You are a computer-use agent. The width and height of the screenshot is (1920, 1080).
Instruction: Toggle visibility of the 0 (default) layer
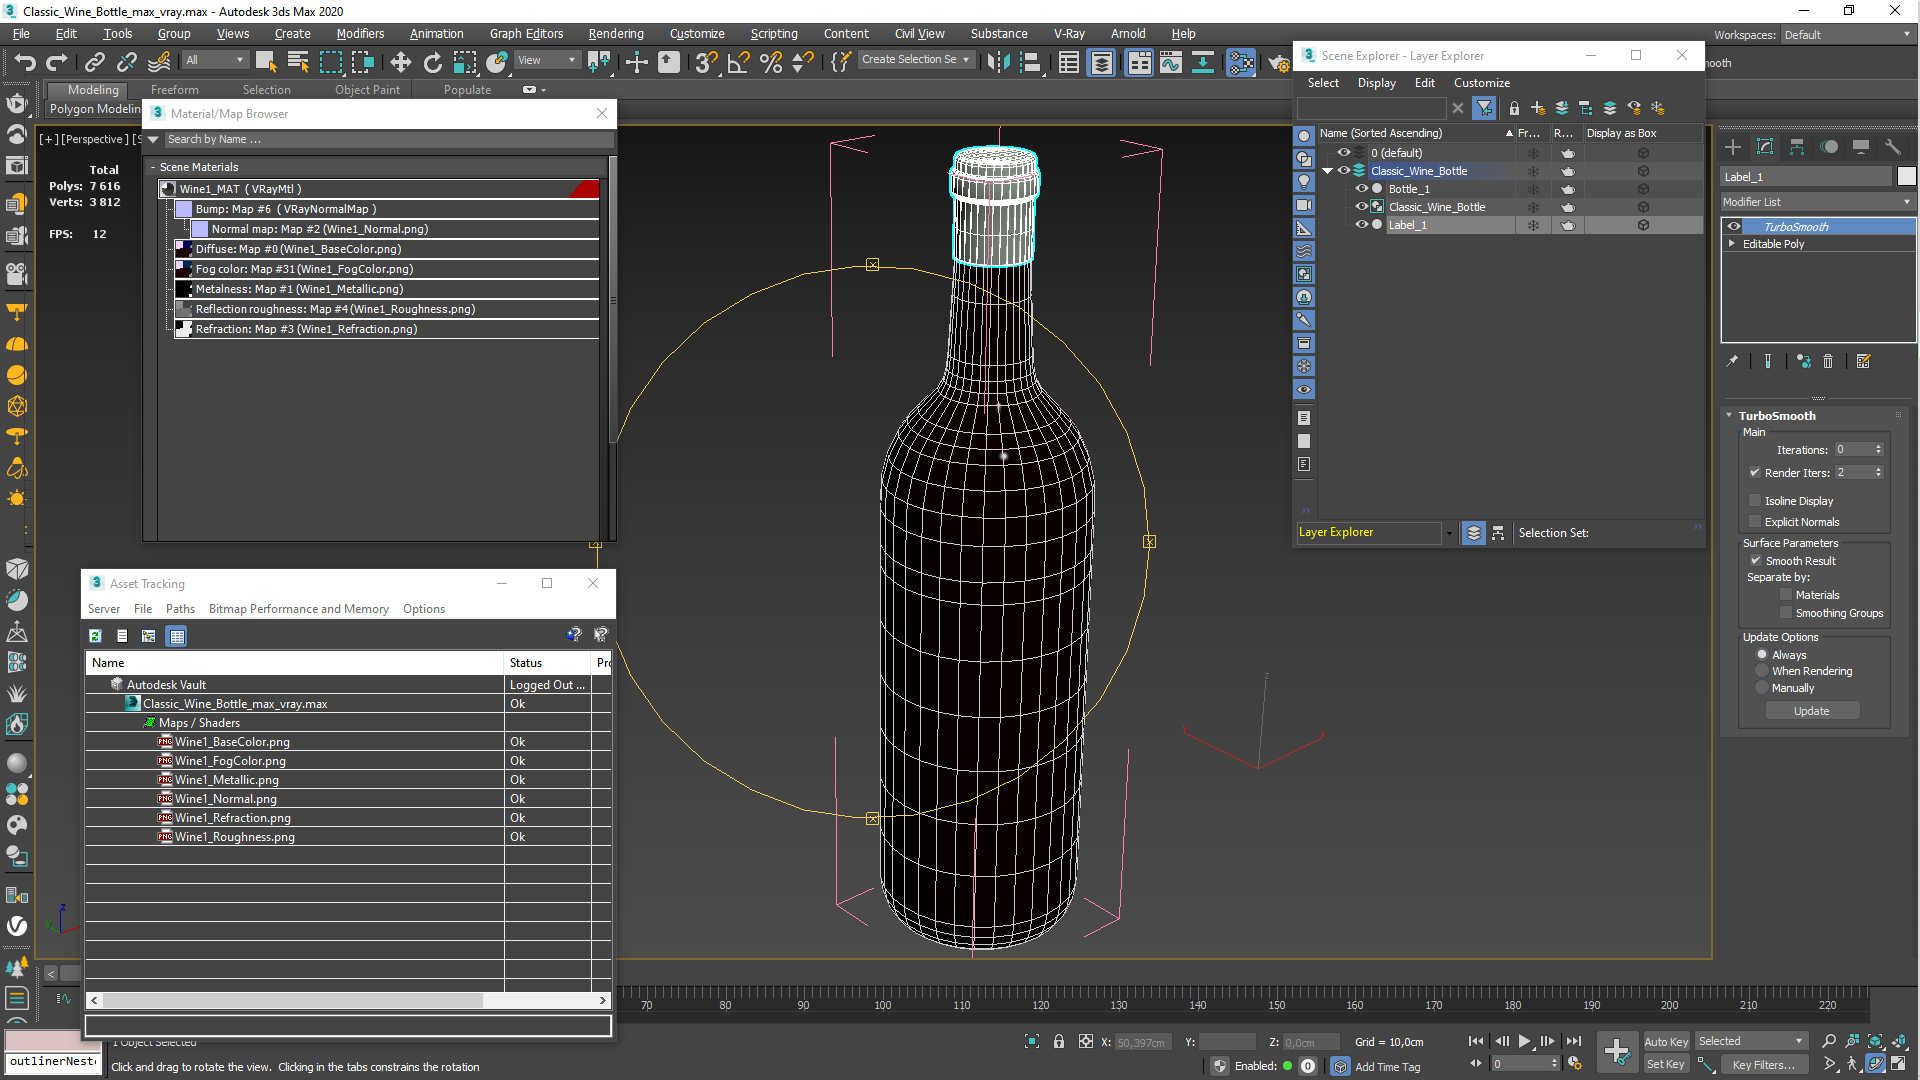1344,153
